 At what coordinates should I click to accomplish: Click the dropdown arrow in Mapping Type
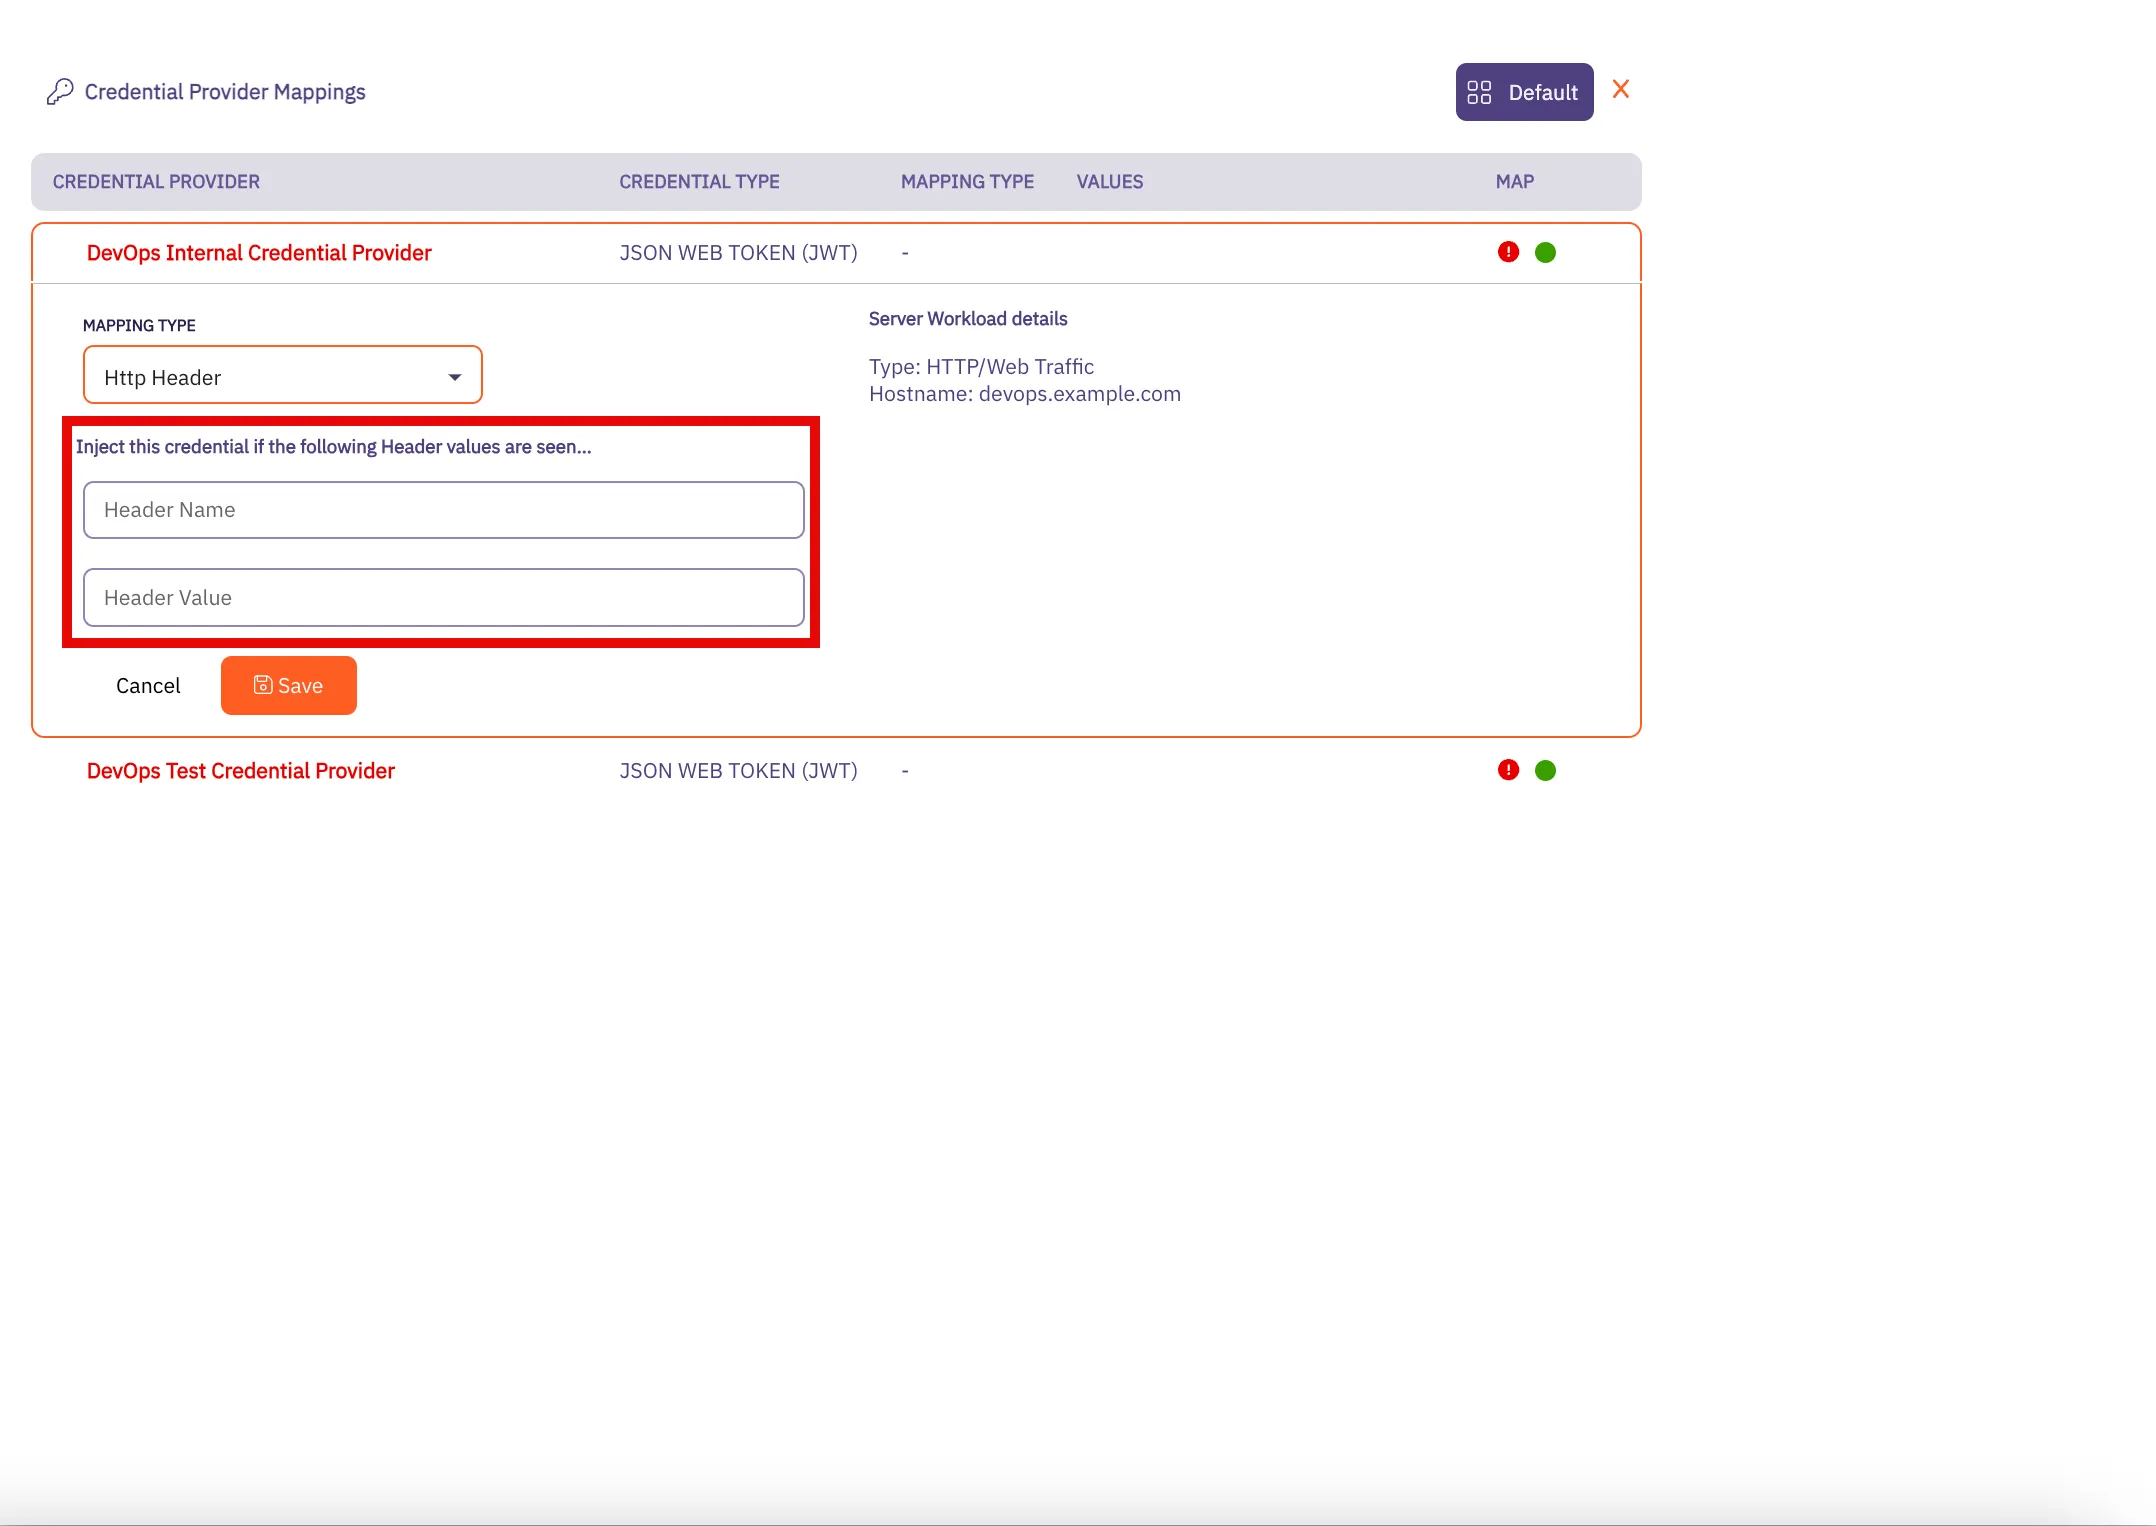pyautogui.click(x=455, y=377)
